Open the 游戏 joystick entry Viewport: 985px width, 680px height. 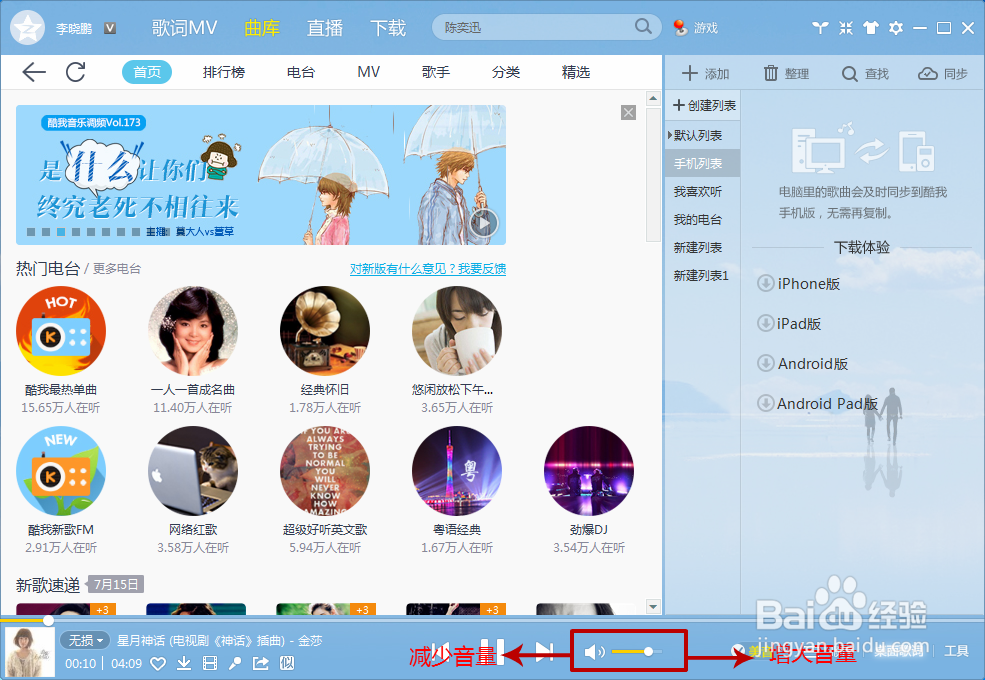pos(695,28)
